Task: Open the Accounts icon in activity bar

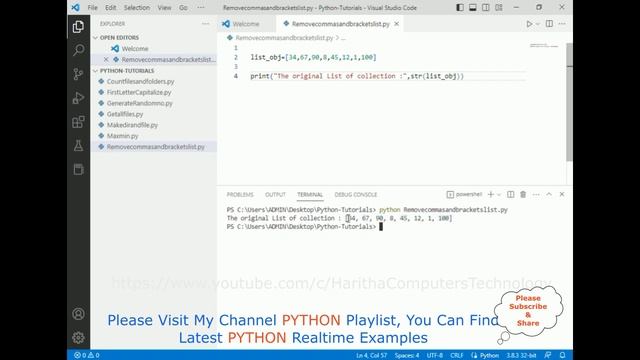Action: (78, 313)
